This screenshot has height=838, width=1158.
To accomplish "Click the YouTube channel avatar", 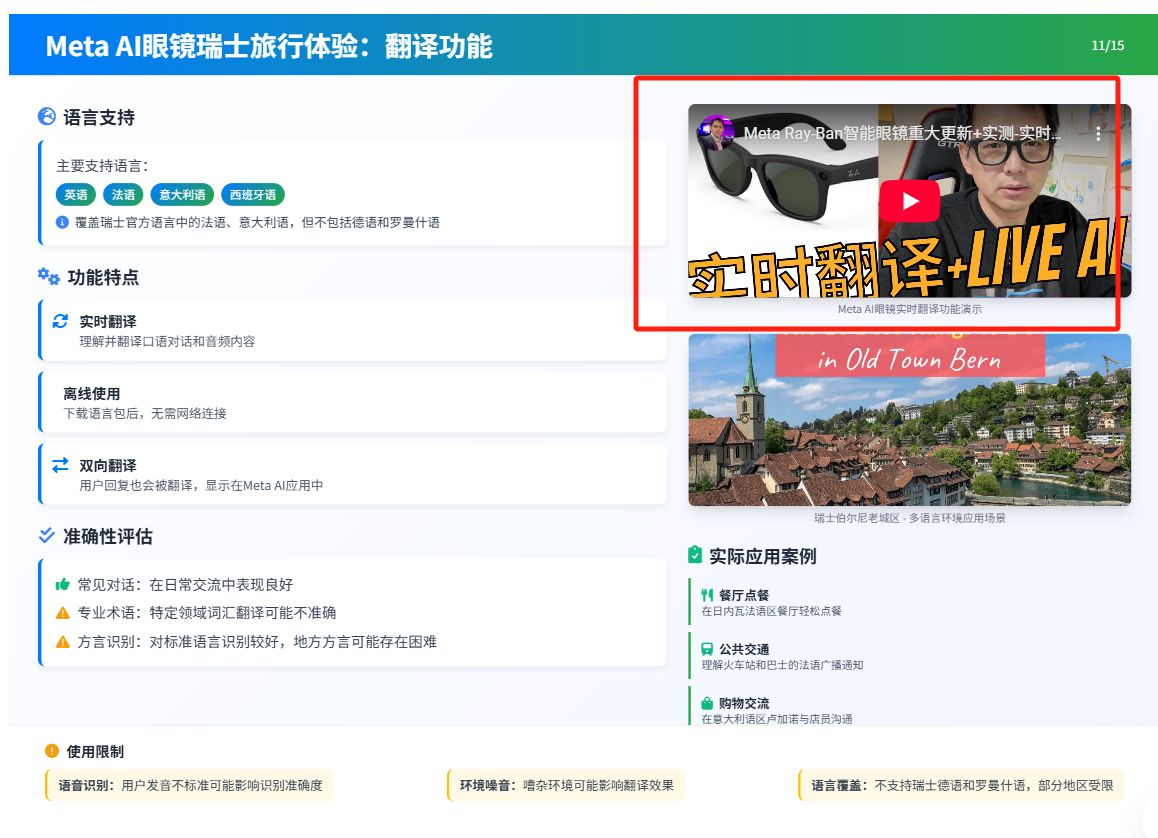I will pos(716,133).
